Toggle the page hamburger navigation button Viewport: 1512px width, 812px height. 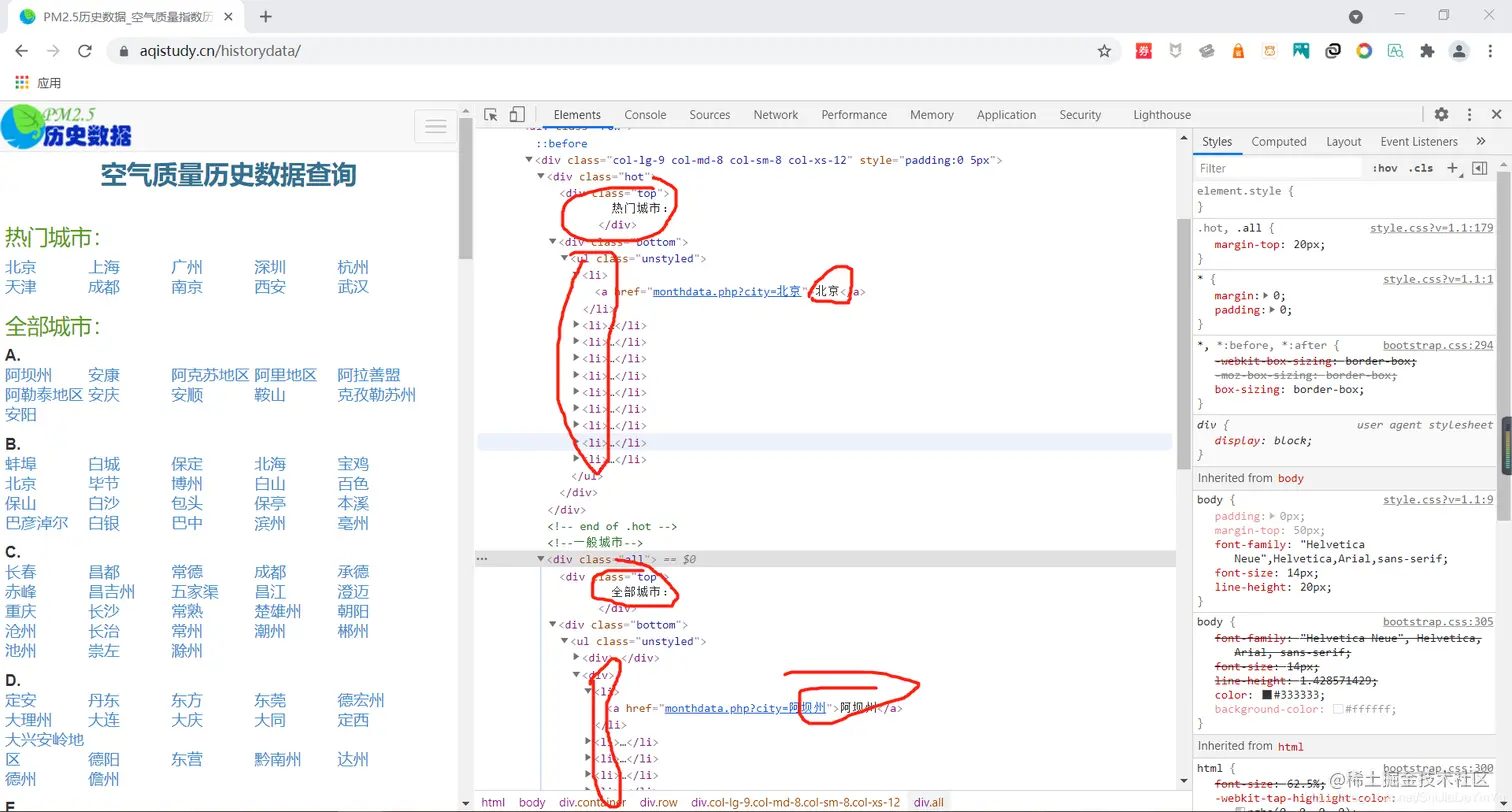point(435,126)
